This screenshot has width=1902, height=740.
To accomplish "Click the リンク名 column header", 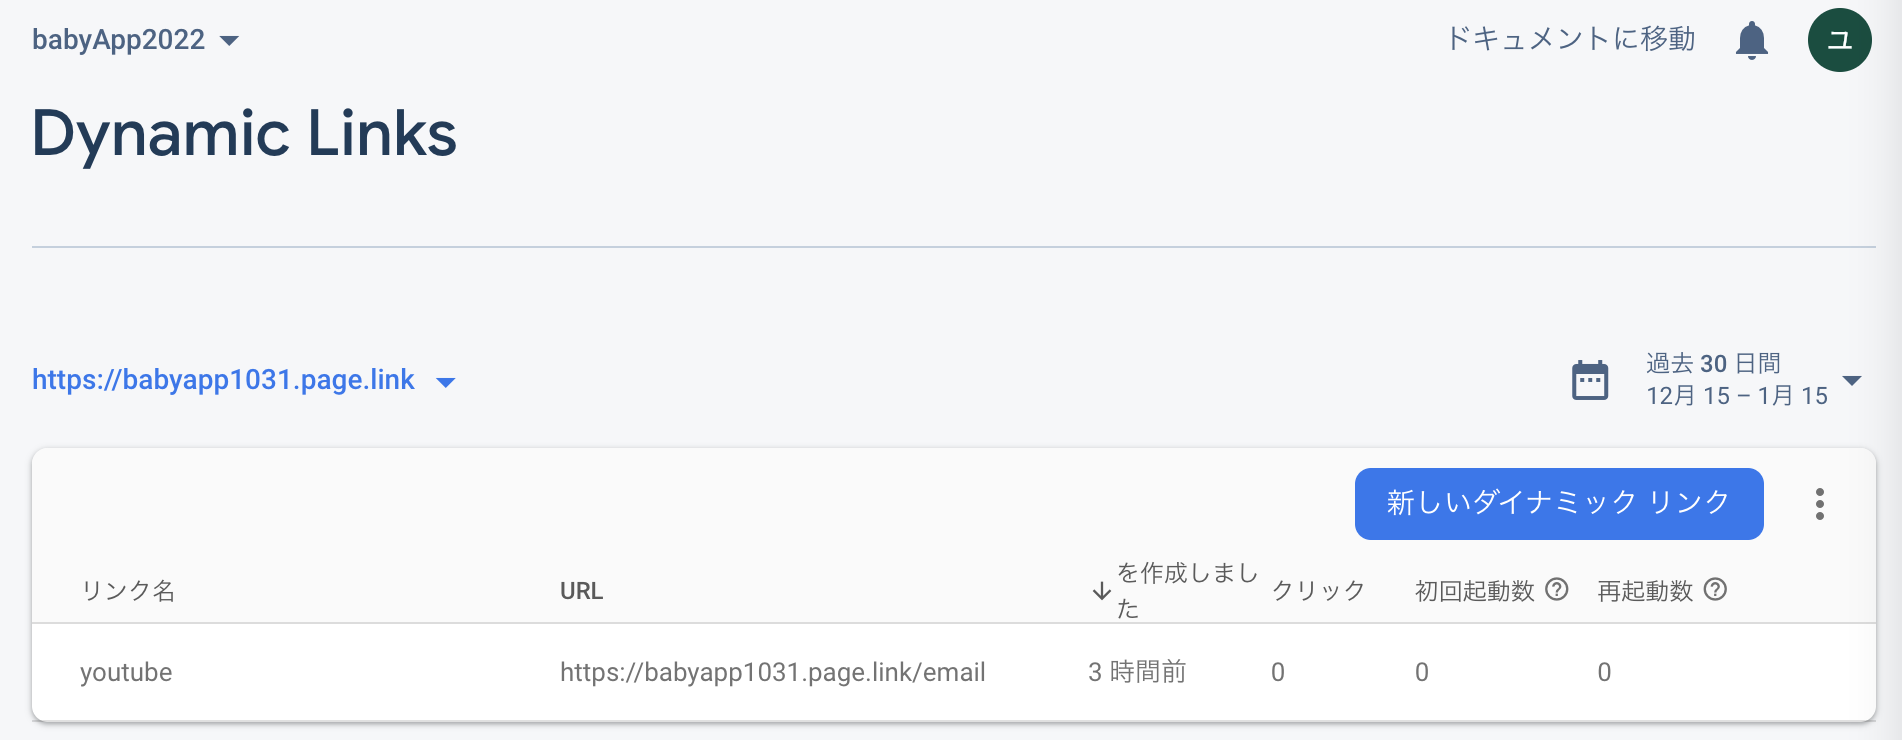I will coord(127,591).
